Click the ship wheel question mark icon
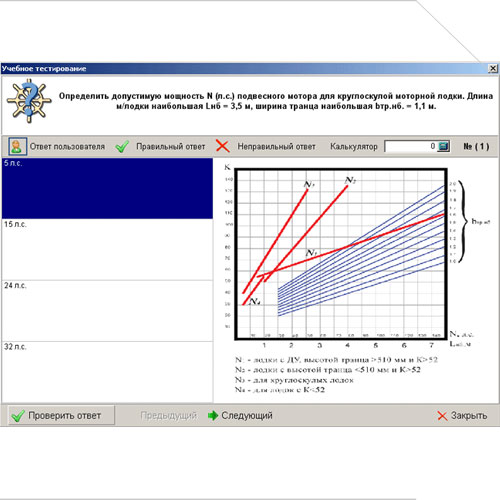 pyautogui.click(x=29, y=101)
